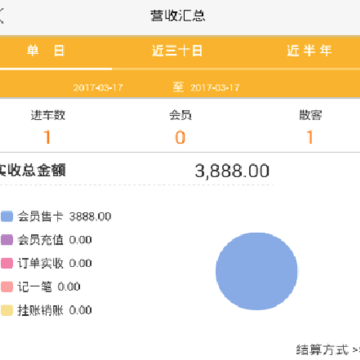This screenshot has width=360, height=360.
Task: Select the 单日 tab
Action: [x=45, y=51]
